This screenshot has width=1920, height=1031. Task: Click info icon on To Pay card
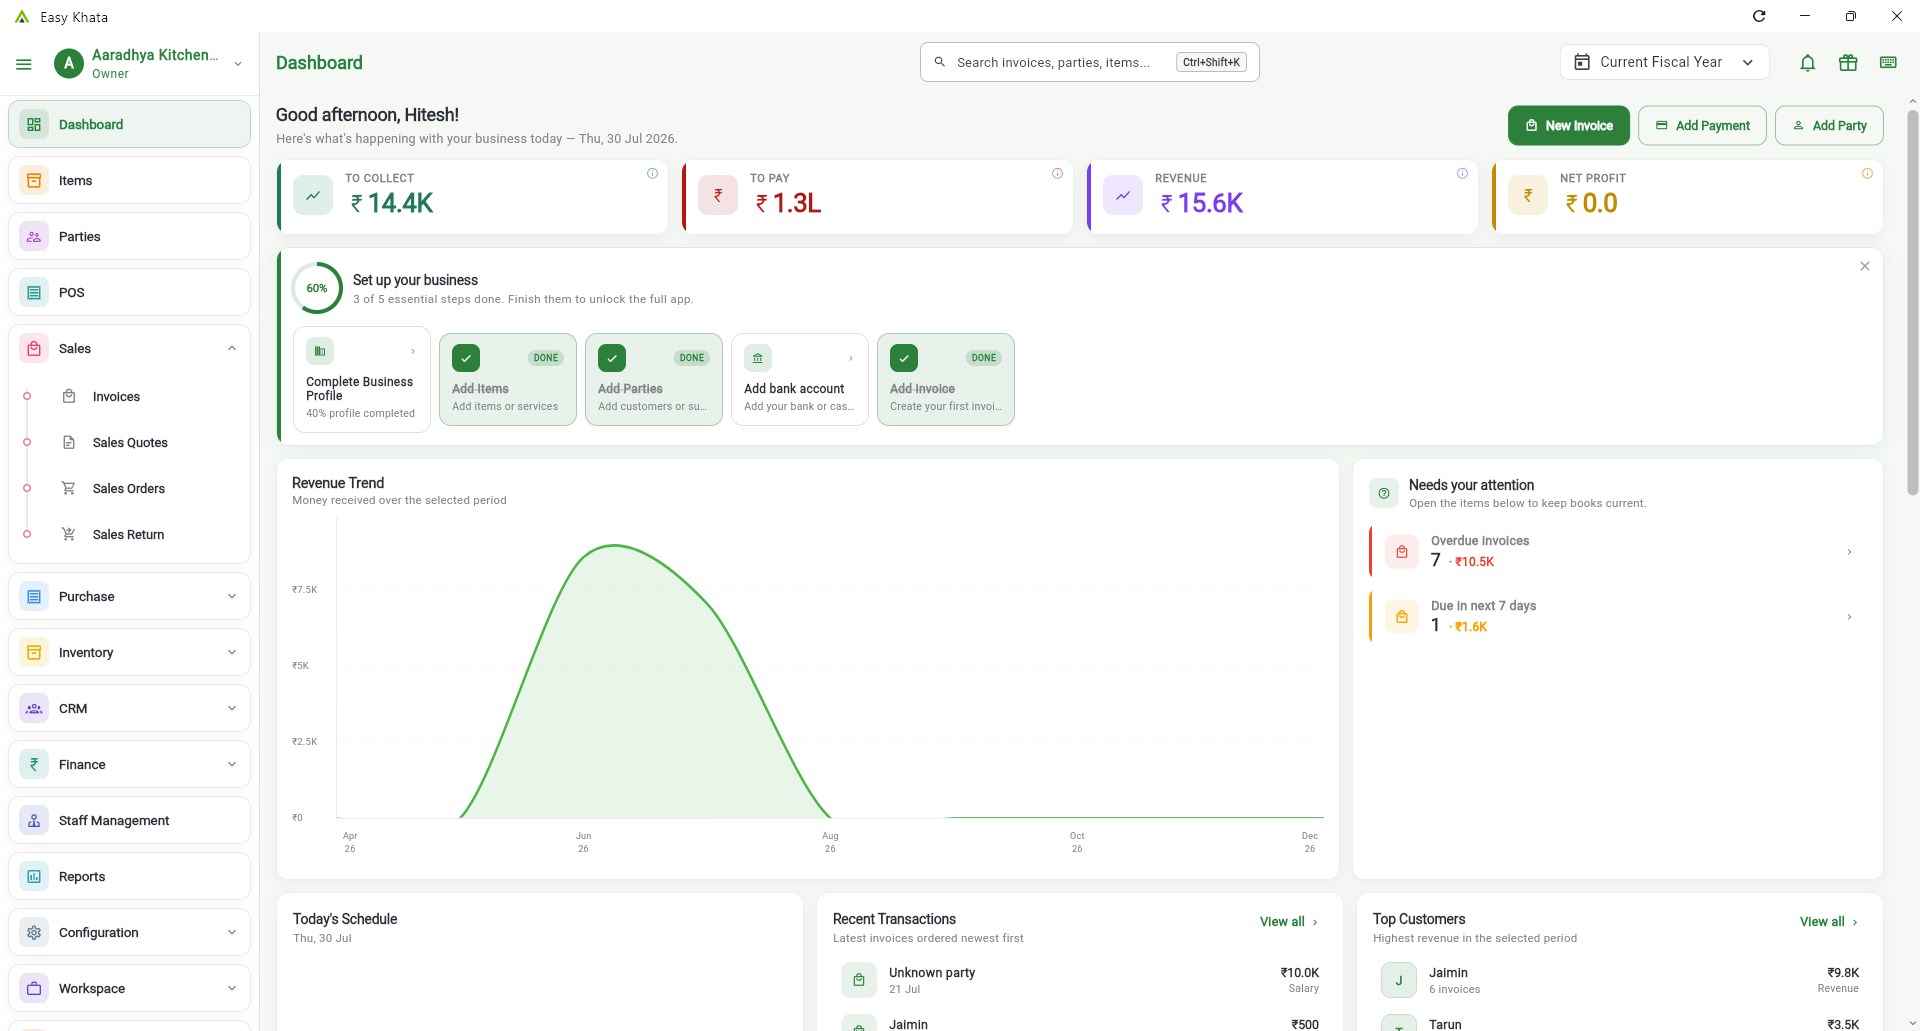[x=1057, y=174]
